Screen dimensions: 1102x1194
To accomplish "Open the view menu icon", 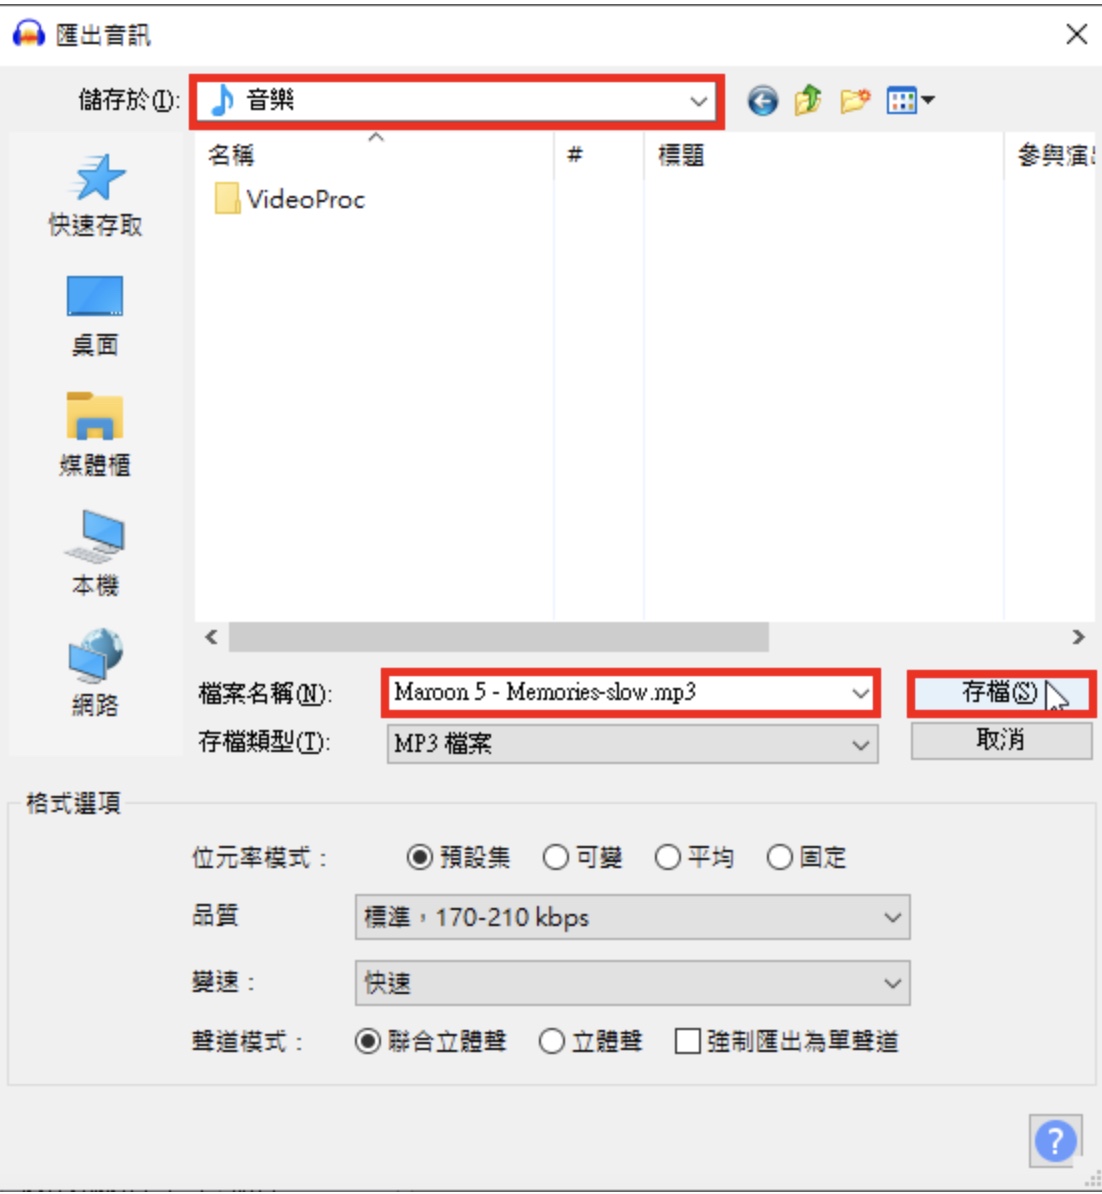I will pyautogui.click(x=910, y=100).
